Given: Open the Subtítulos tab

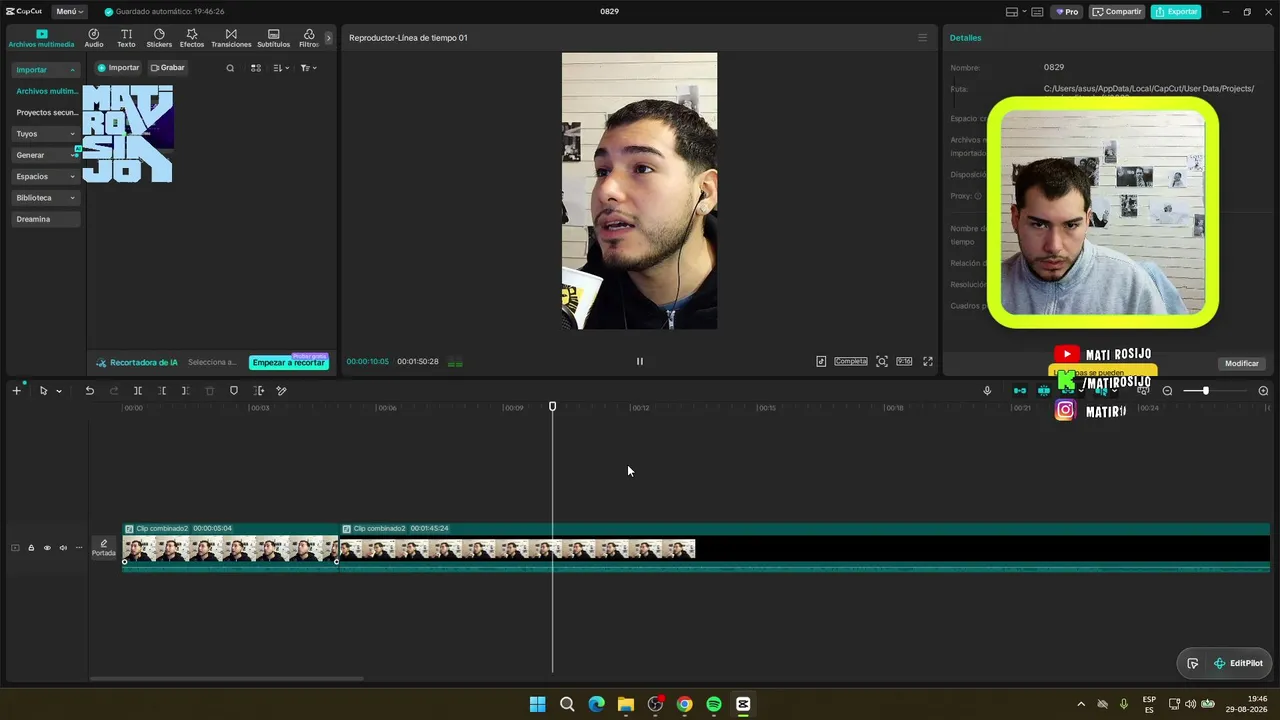Looking at the screenshot, I should [x=273, y=38].
